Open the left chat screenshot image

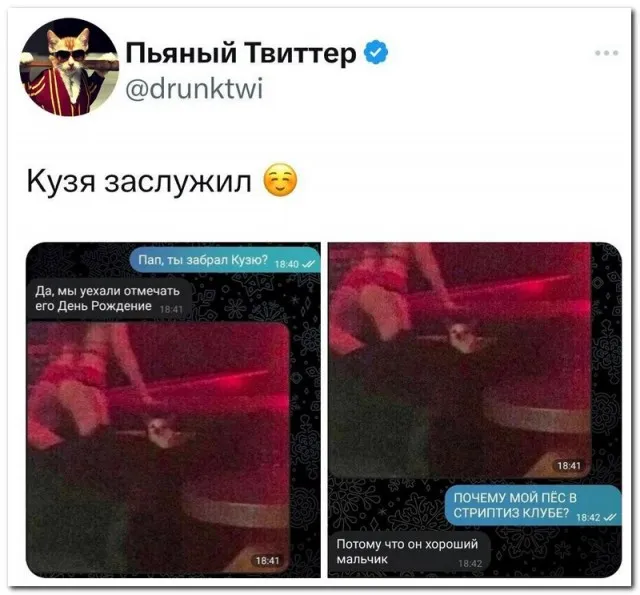[173, 410]
